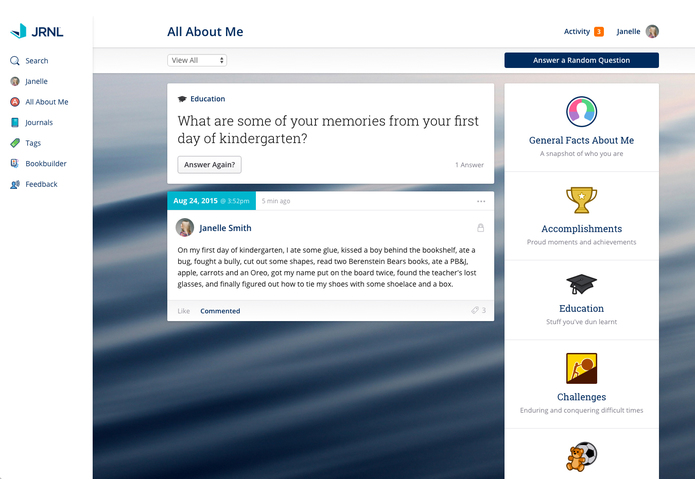The width and height of the screenshot is (695, 494).
Task: Click the graduation cap icon beside Education label
Action: 182,99
